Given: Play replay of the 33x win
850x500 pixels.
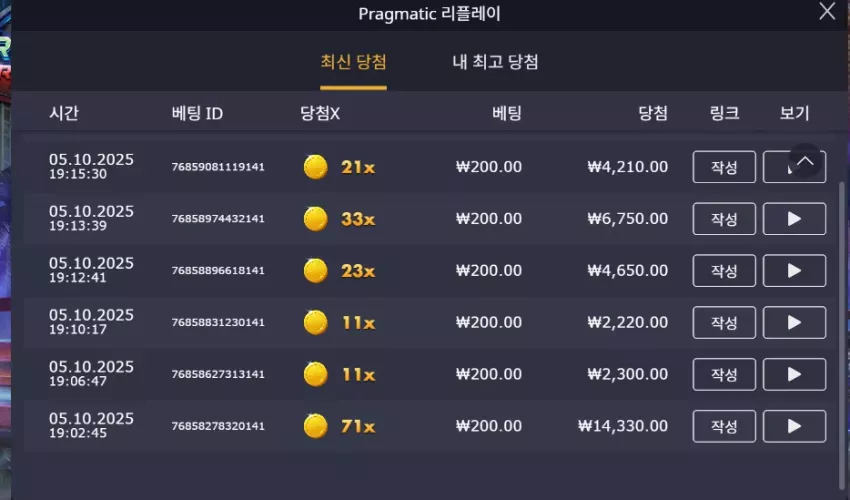Looking at the screenshot, I should point(794,219).
